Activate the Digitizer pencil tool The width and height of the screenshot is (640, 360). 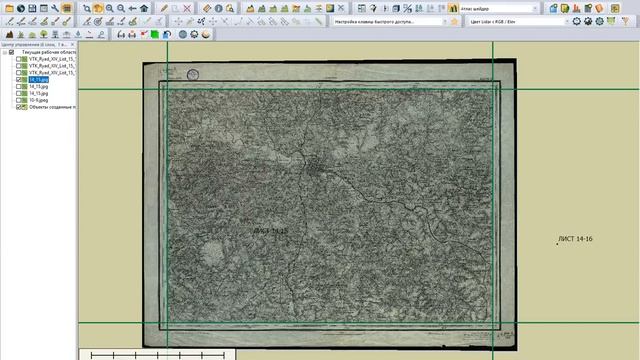coord(164,8)
